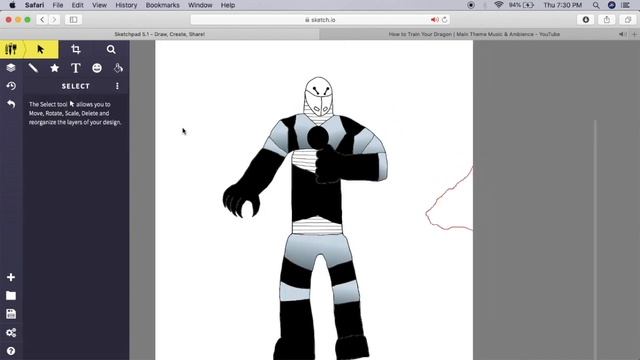This screenshot has width=640, height=360.
Task: Open Notification Center icon
Action: [x=626, y=5]
